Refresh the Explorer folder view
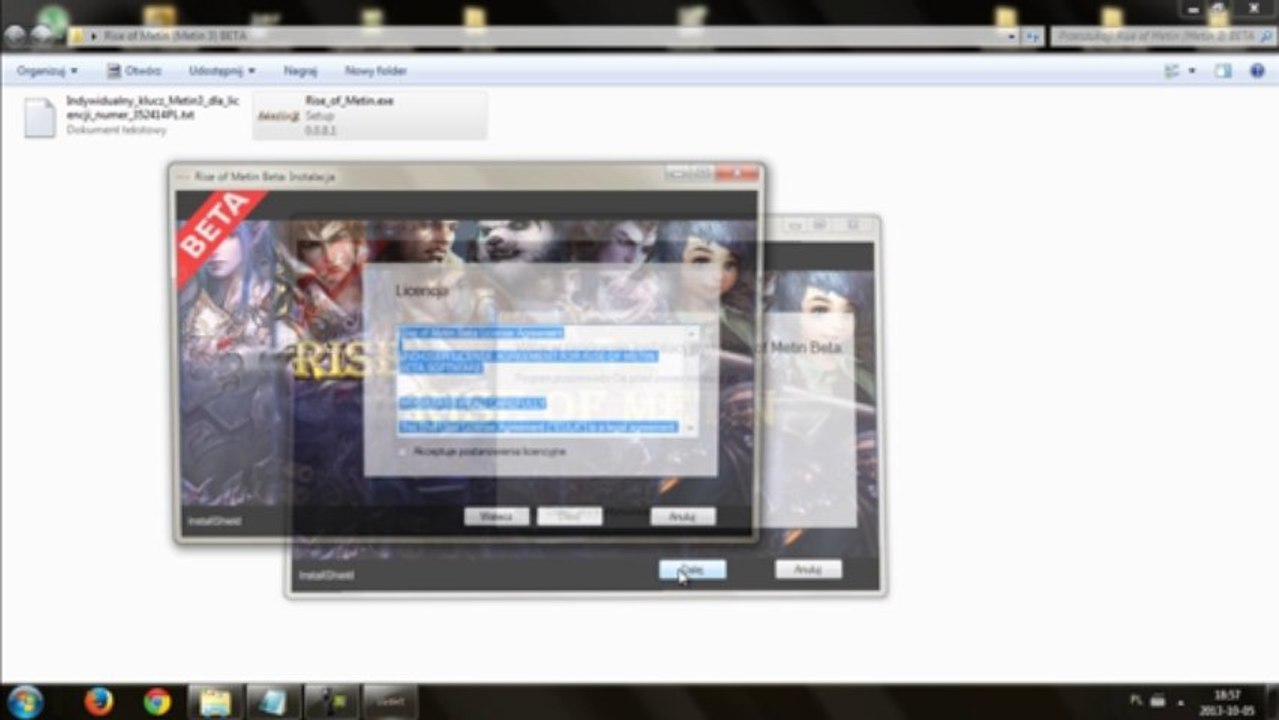1279x720 pixels. [1032, 36]
